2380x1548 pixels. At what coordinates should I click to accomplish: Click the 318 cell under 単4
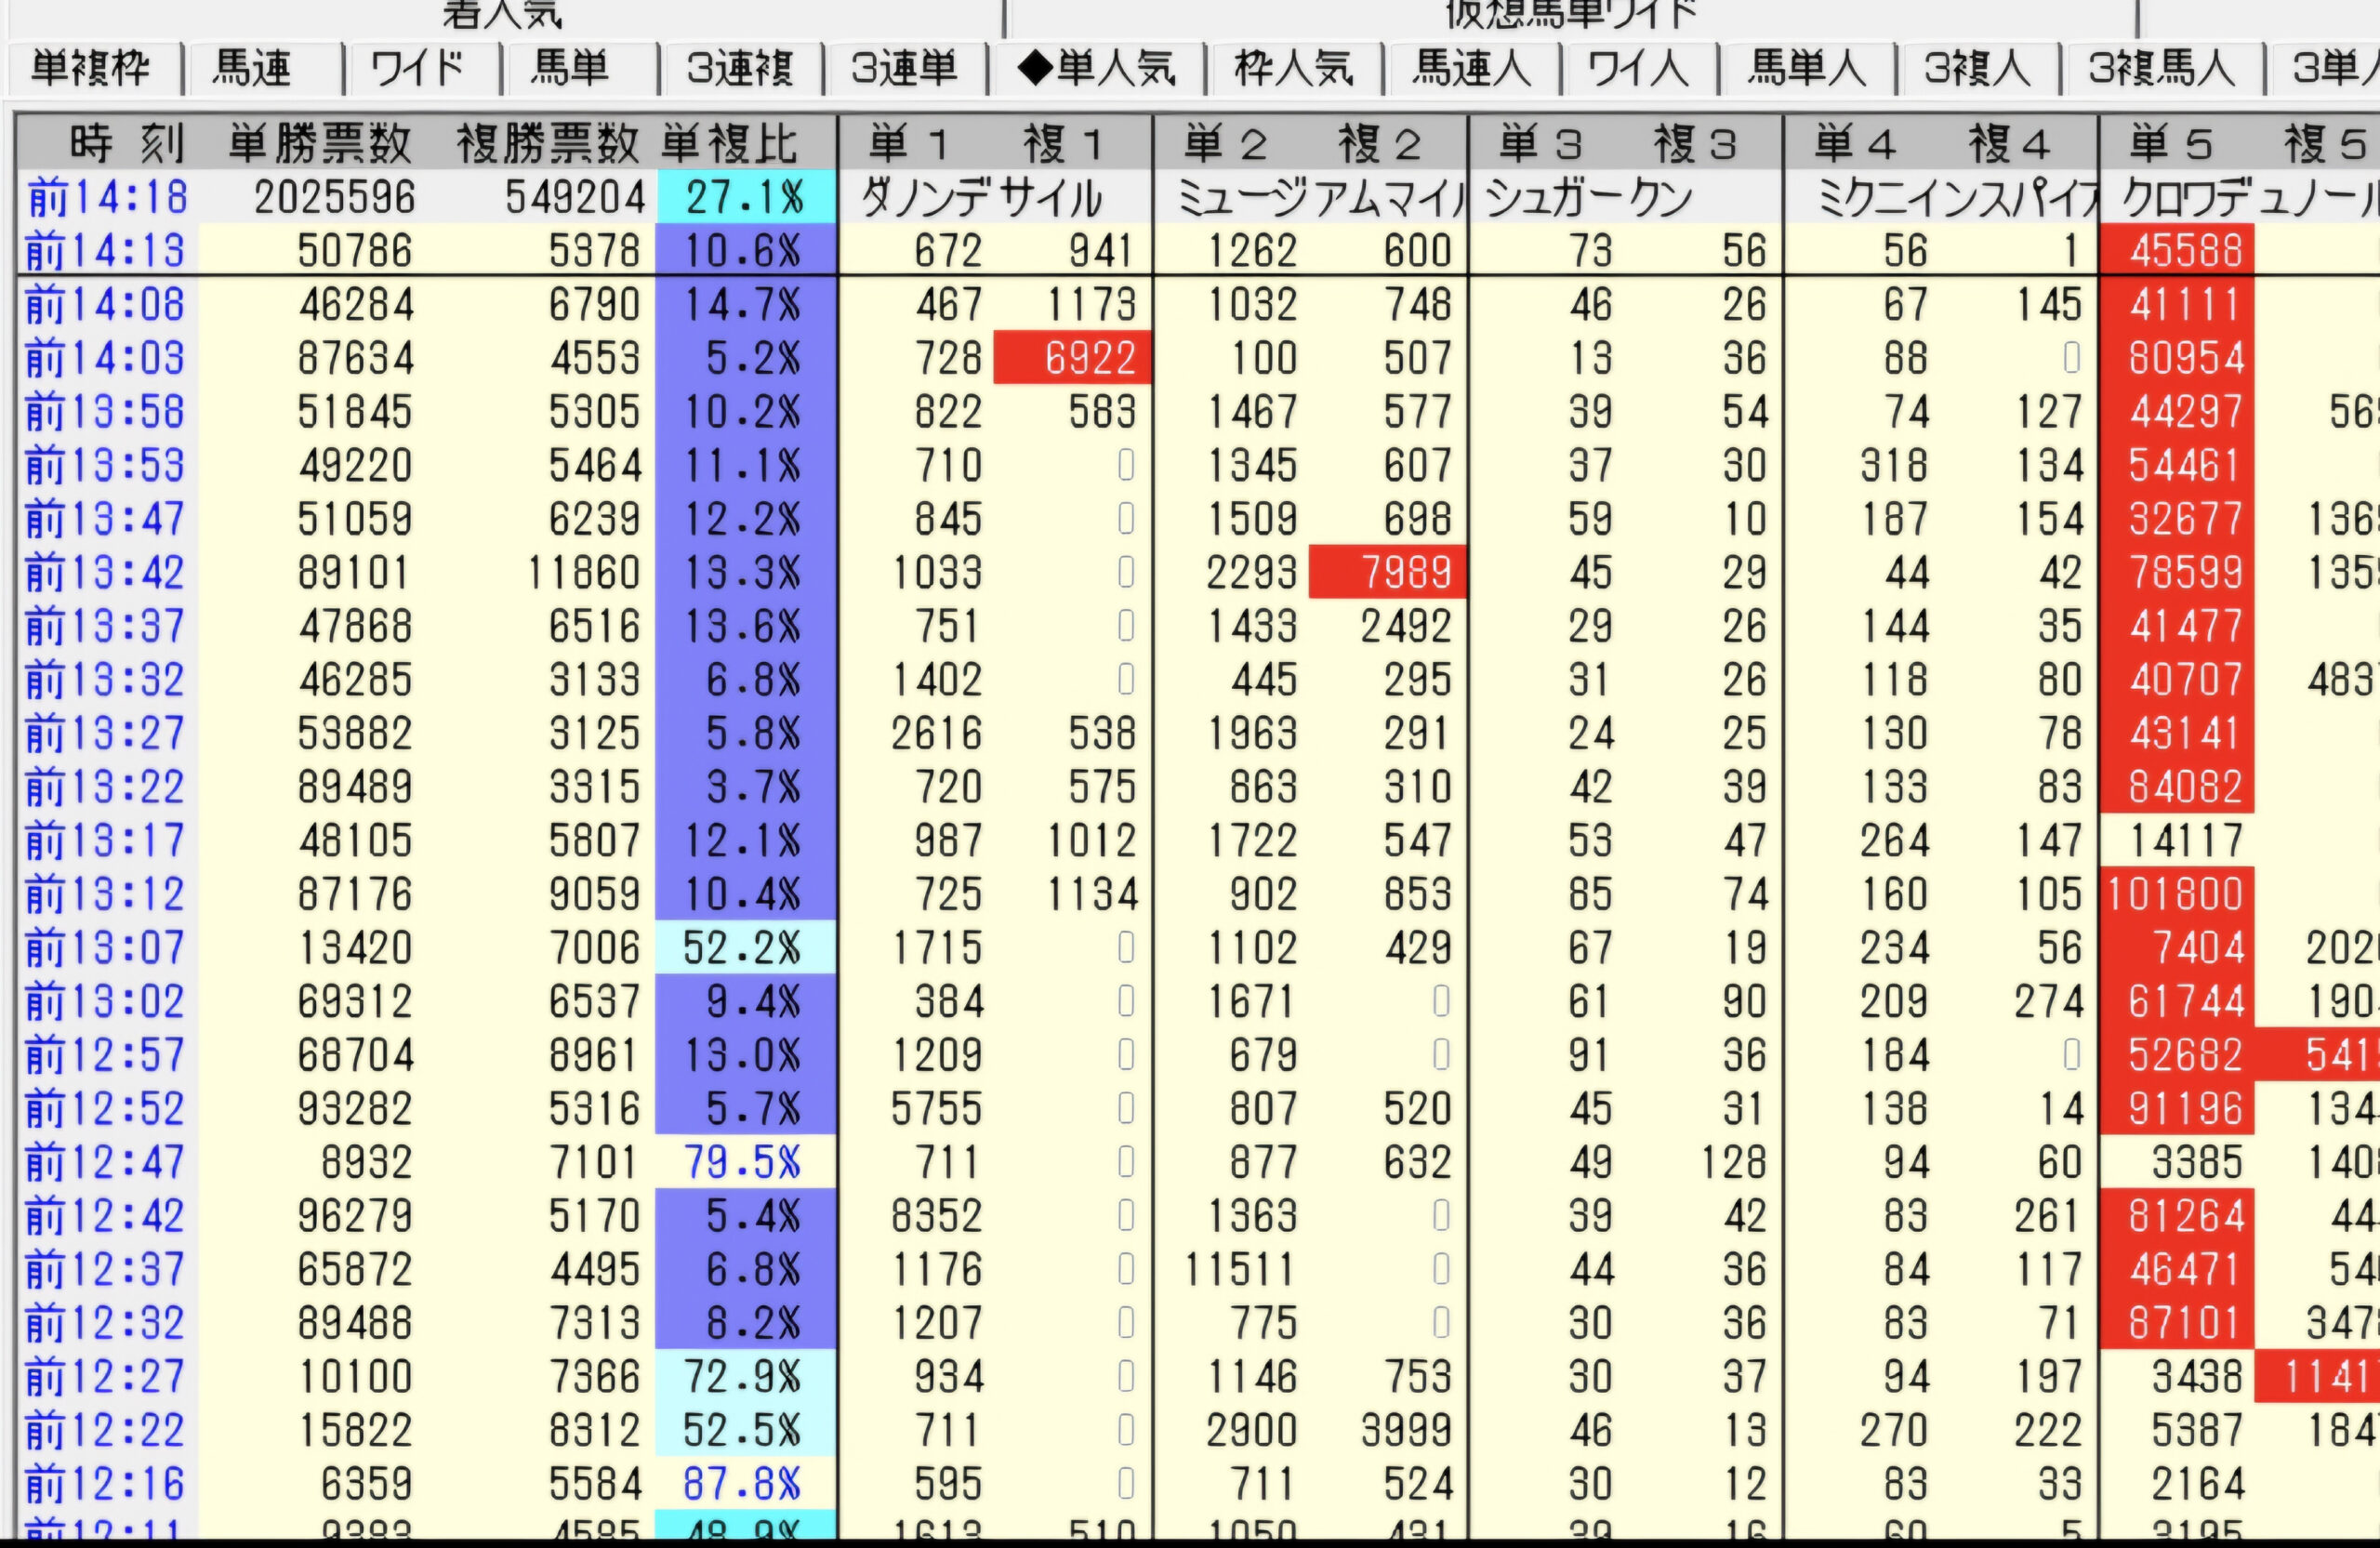[x=1894, y=466]
